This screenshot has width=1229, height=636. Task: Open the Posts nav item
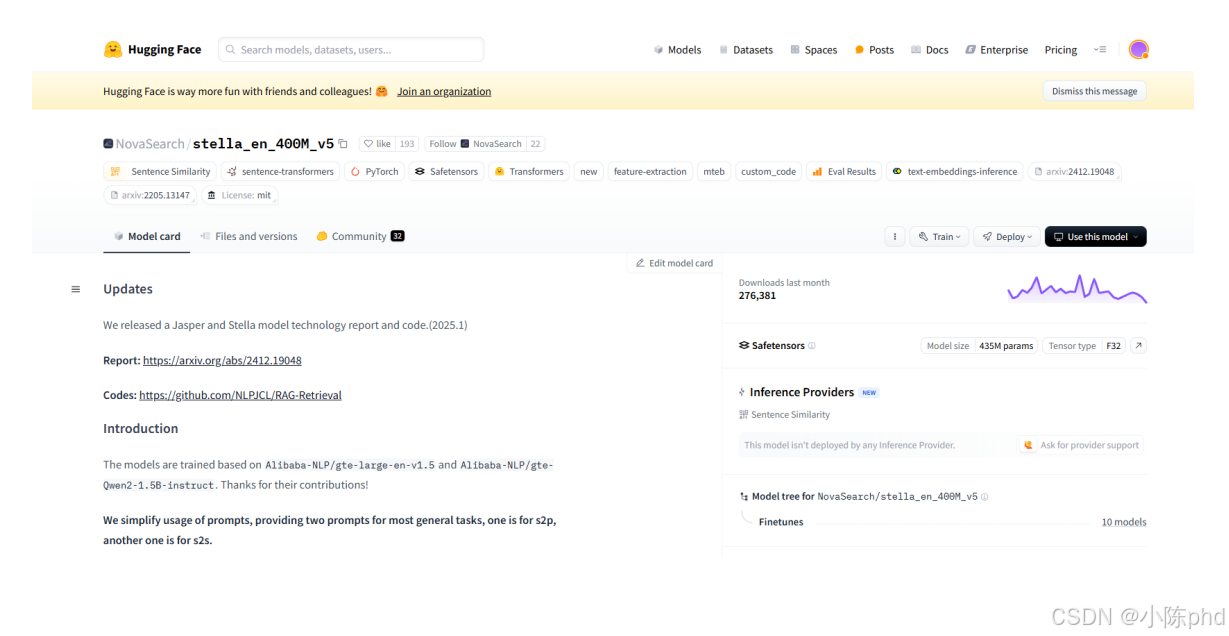(874, 50)
